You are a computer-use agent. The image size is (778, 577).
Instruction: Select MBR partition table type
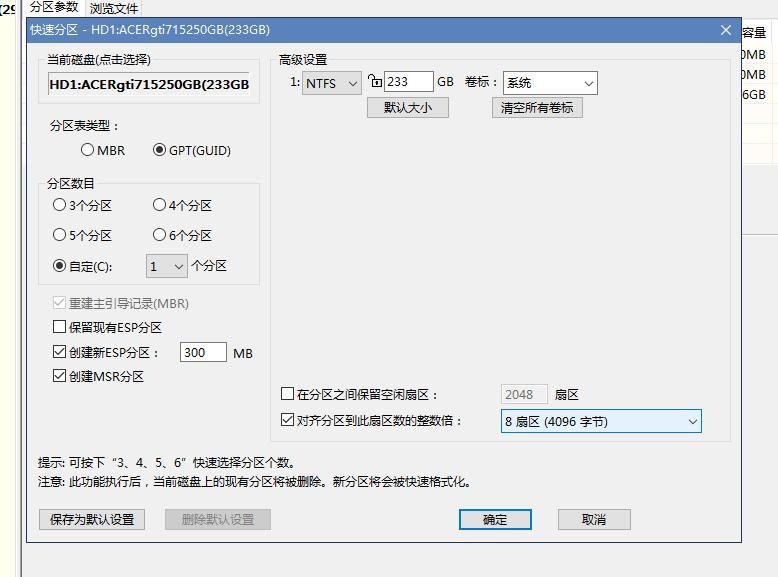[88, 151]
